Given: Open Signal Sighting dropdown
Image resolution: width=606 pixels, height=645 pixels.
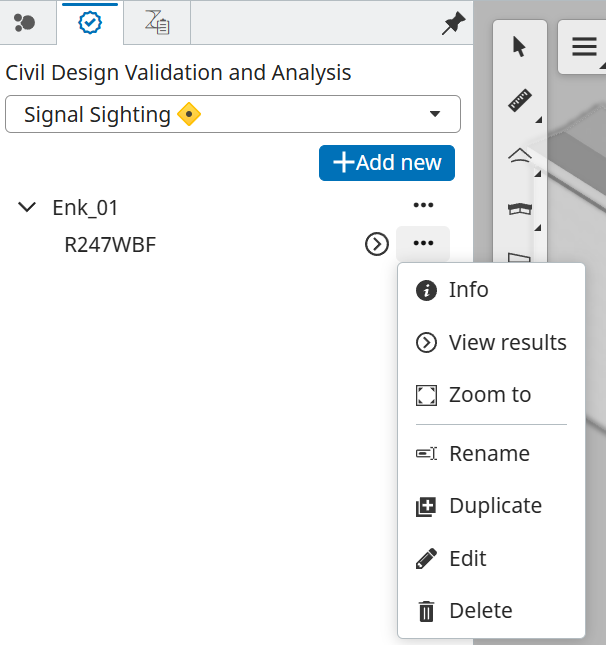Looking at the screenshot, I should pyautogui.click(x=232, y=114).
